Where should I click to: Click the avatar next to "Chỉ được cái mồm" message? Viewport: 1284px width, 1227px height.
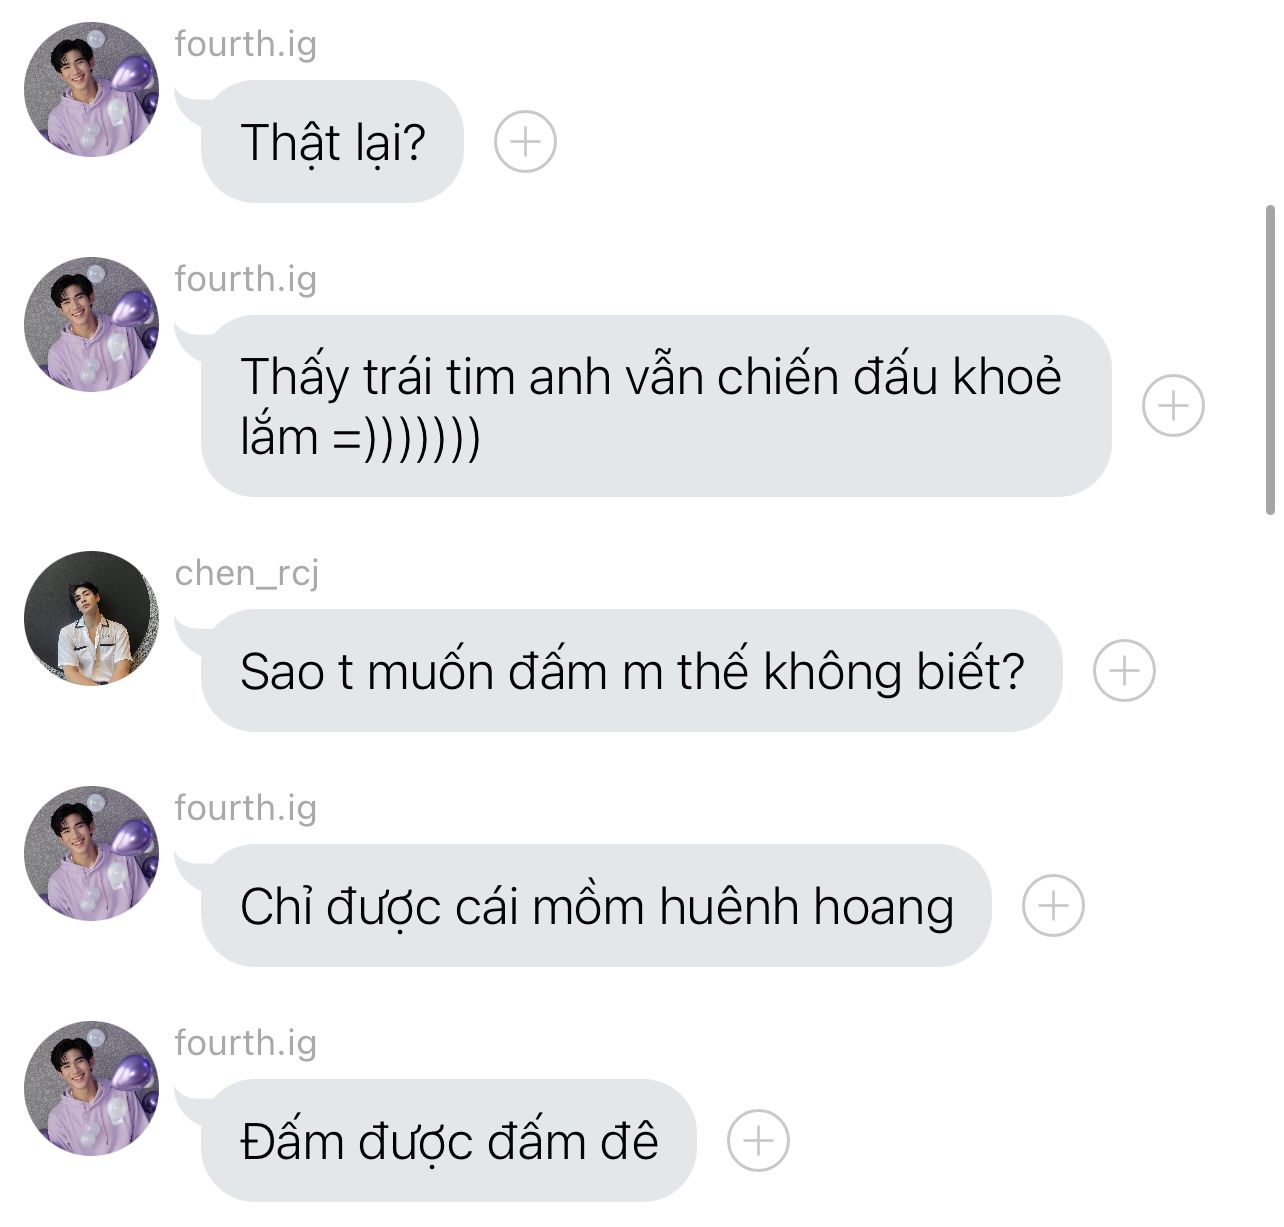pyautogui.click(x=91, y=853)
